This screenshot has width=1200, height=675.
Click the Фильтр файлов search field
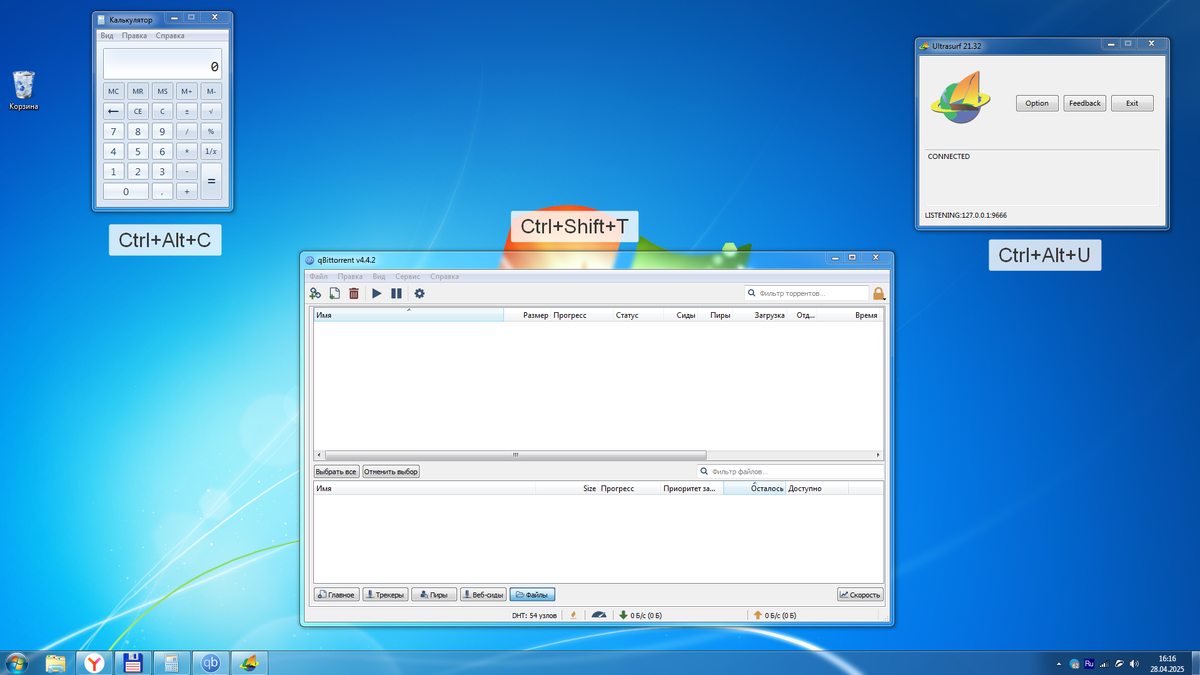[790, 471]
